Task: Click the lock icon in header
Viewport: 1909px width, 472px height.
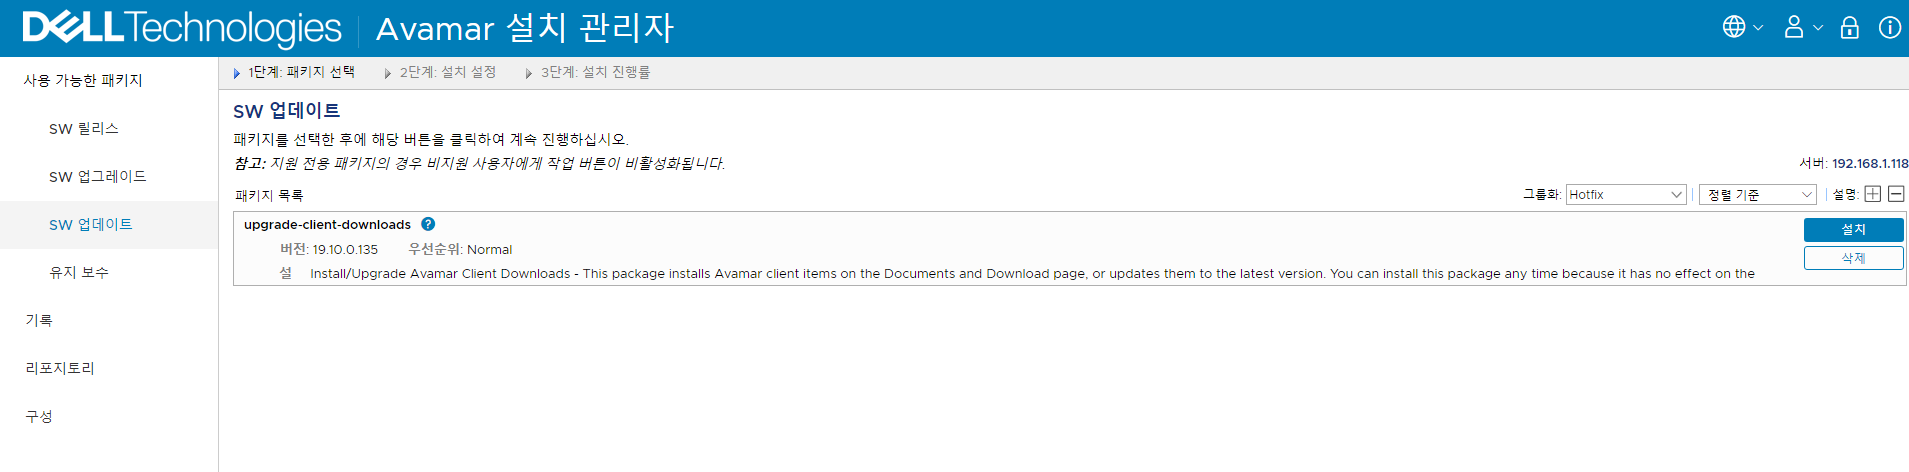Action: pyautogui.click(x=1850, y=27)
